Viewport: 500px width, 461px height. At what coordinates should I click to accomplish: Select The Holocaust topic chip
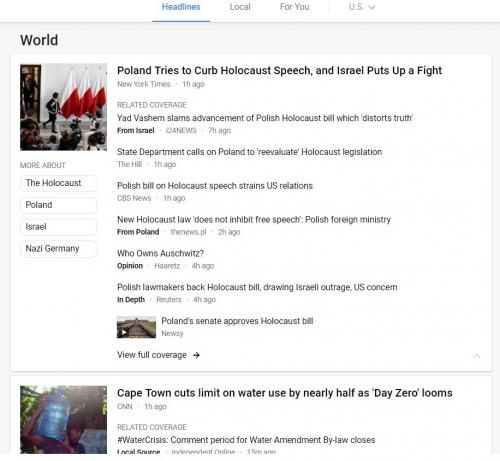point(58,183)
